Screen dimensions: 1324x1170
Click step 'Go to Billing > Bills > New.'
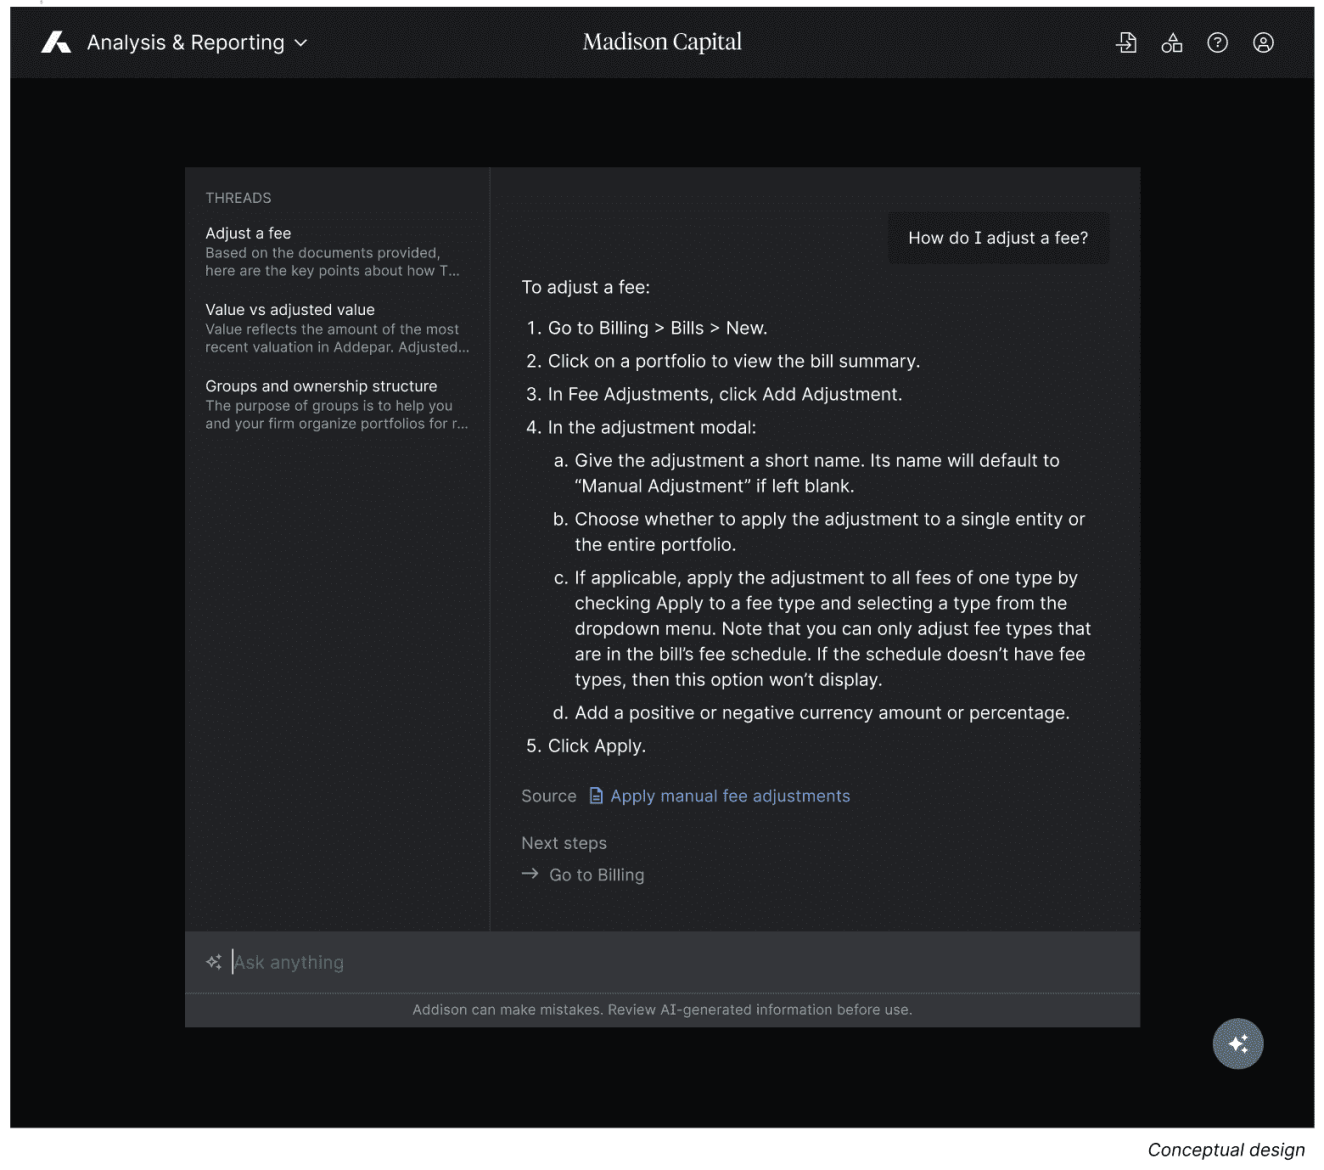(x=657, y=328)
